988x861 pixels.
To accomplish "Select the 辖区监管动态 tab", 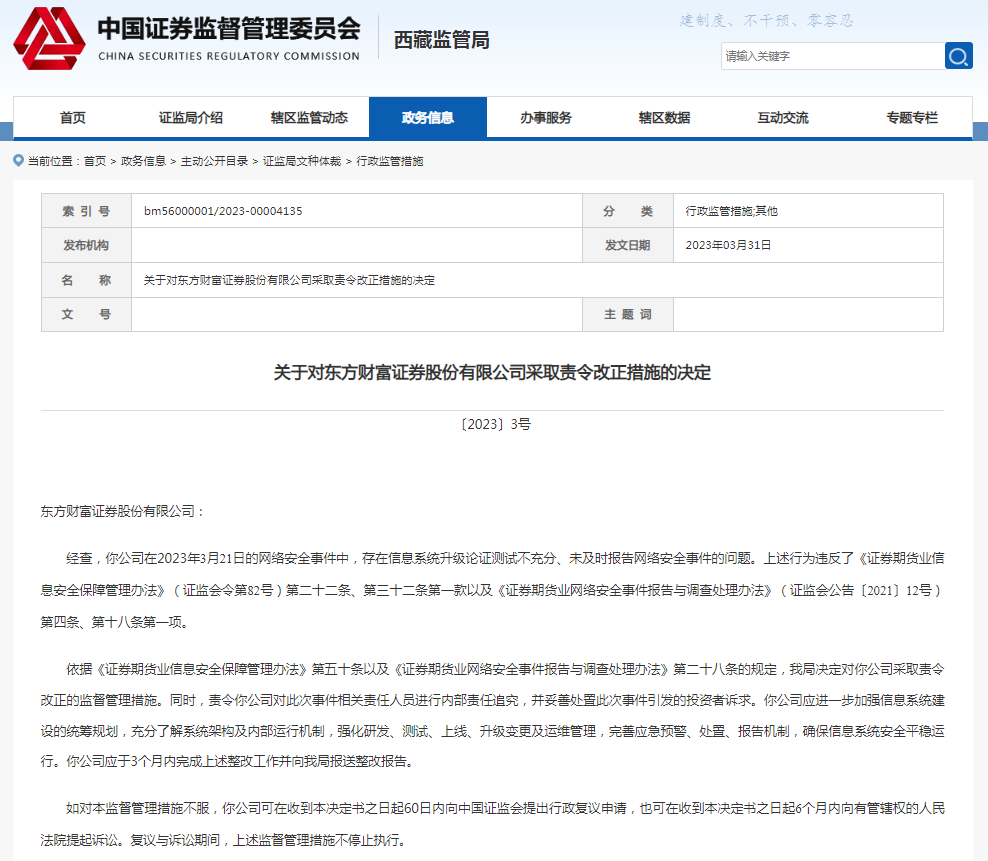I will point(309,118).
